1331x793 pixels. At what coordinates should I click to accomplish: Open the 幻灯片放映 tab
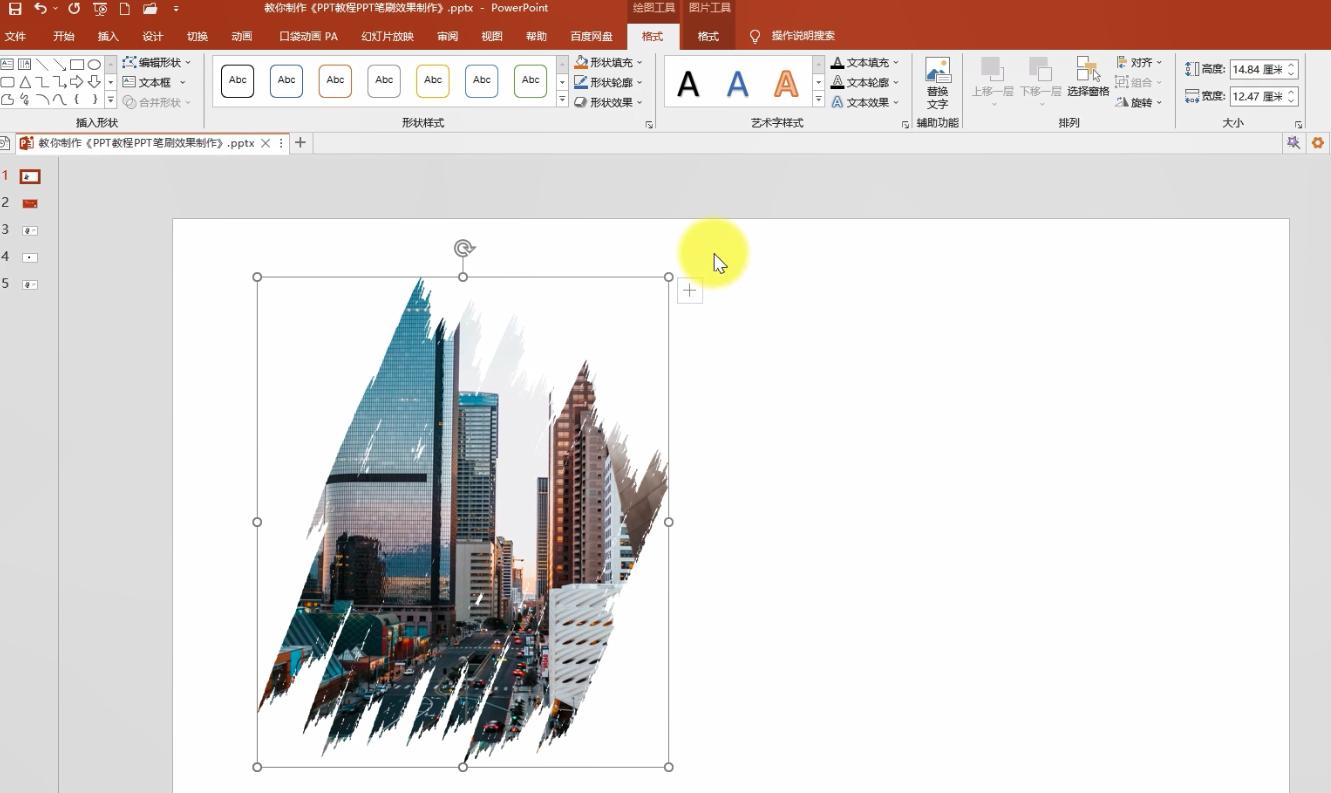[387, 36]
